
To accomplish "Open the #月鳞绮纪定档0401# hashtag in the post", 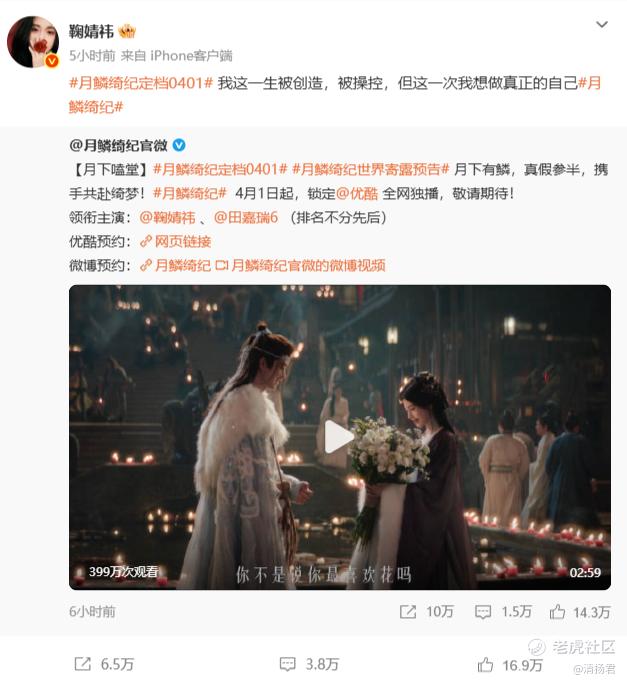I will click(x=141, y=83).
